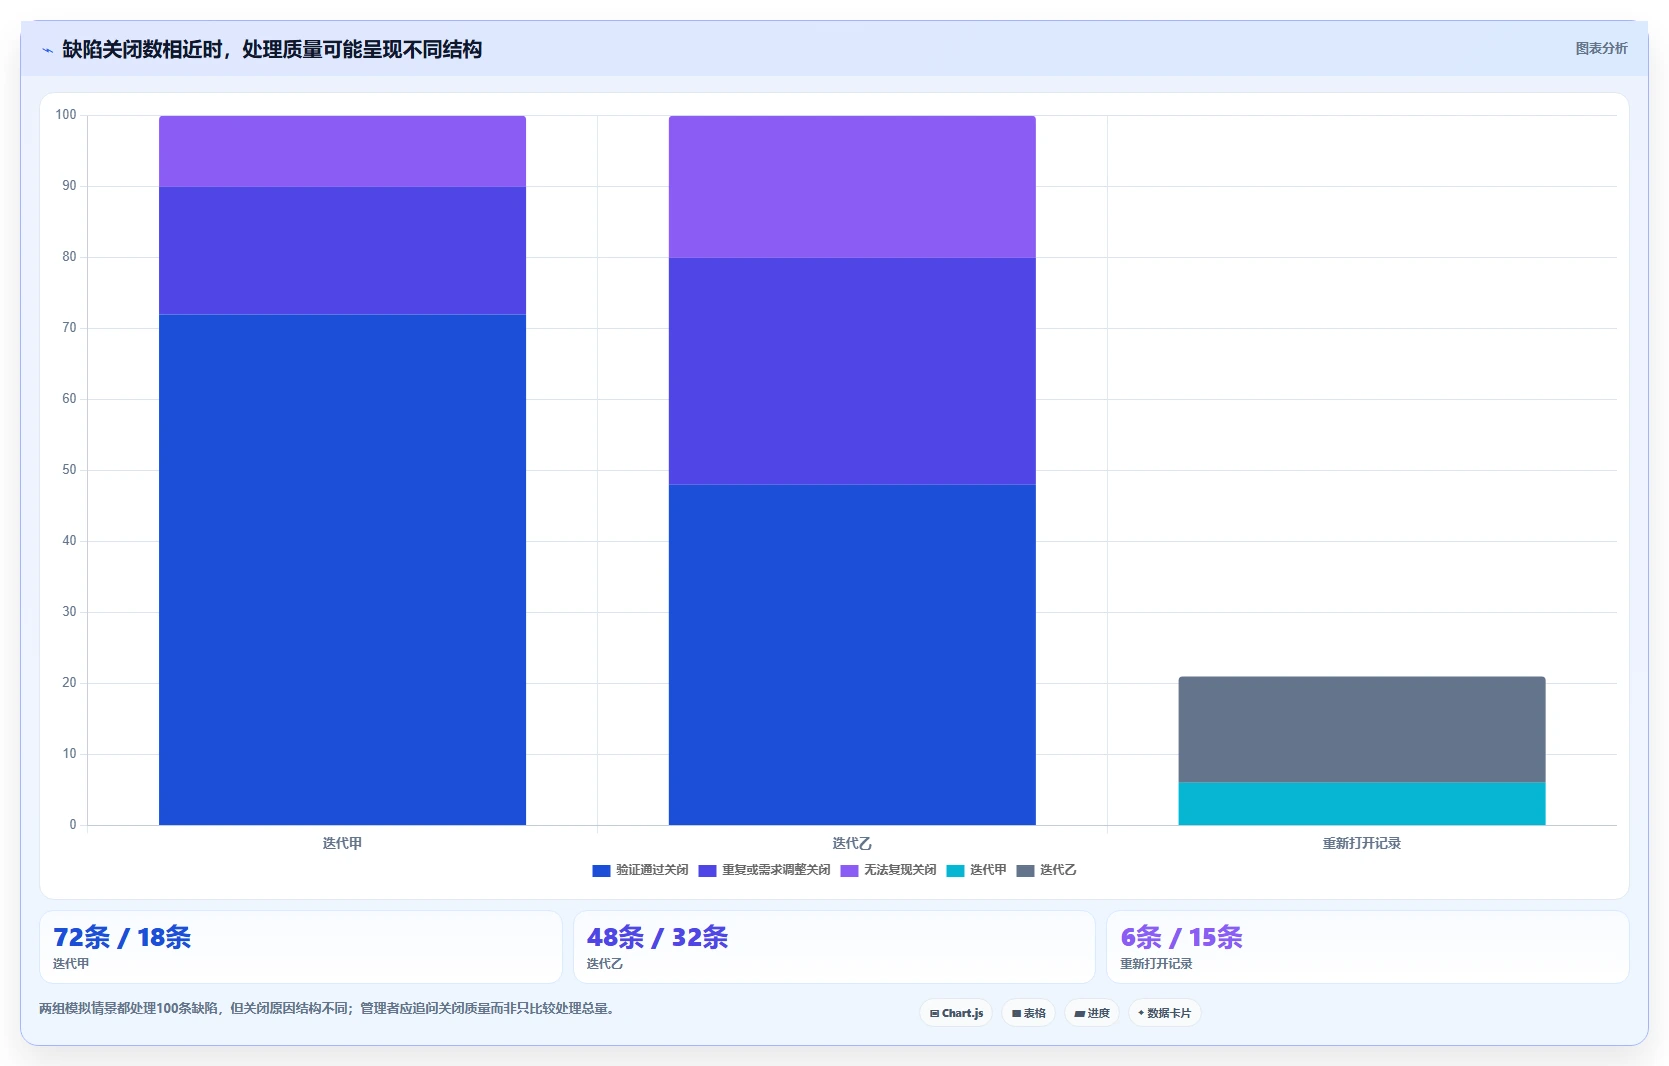Click the 48条 / 32条 data card value
The width and height of the screenshot is (1669, 1066).
657,937
